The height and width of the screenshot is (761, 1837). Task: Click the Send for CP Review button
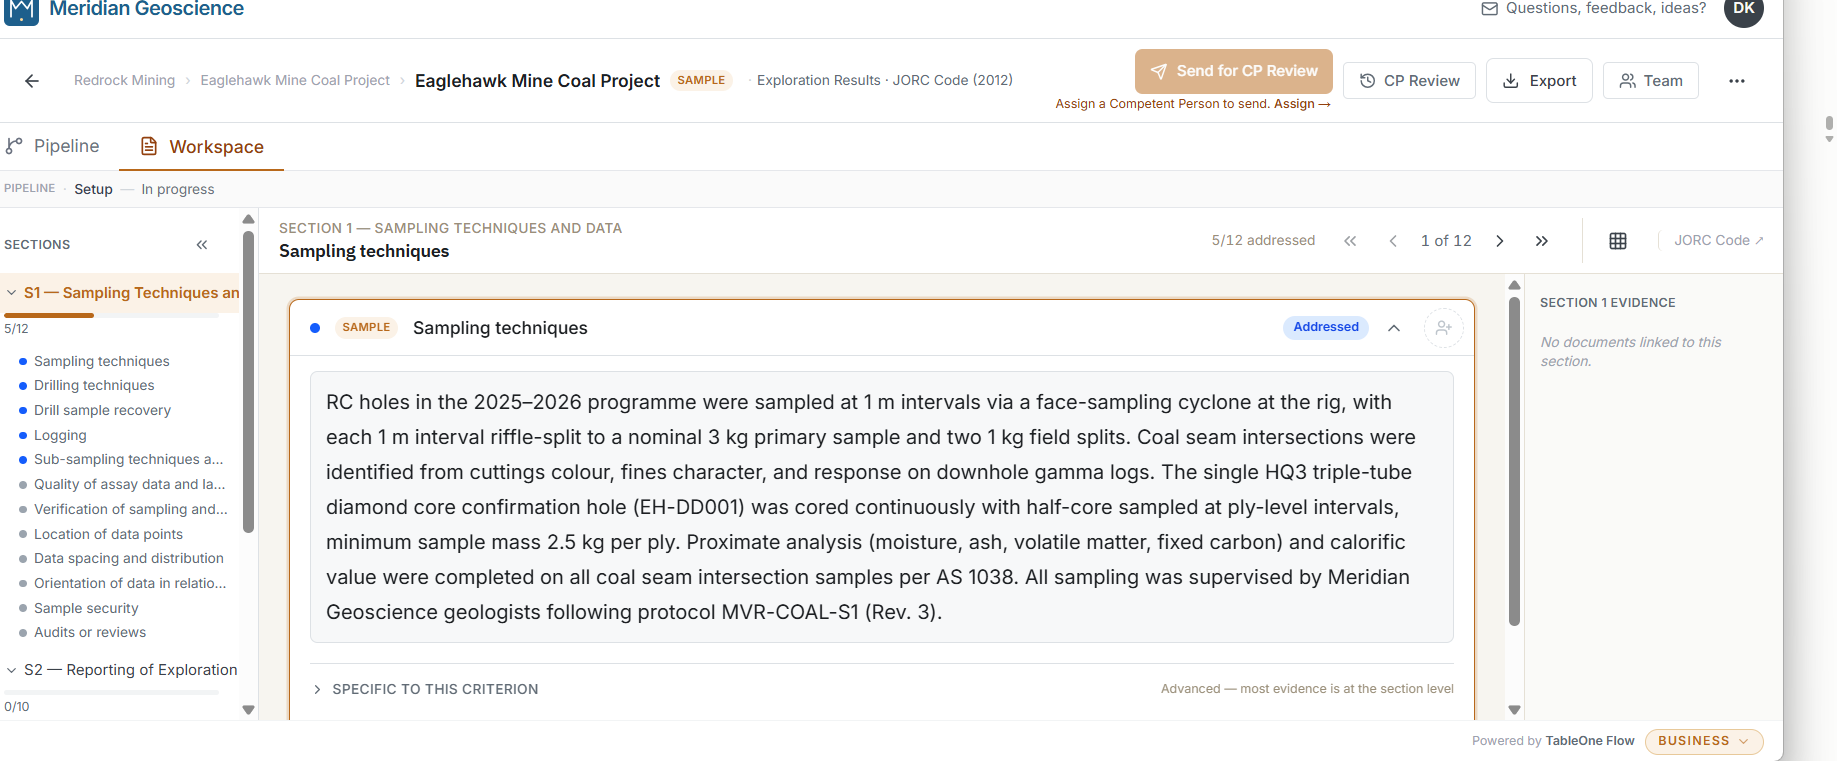tap(1234, 71)
